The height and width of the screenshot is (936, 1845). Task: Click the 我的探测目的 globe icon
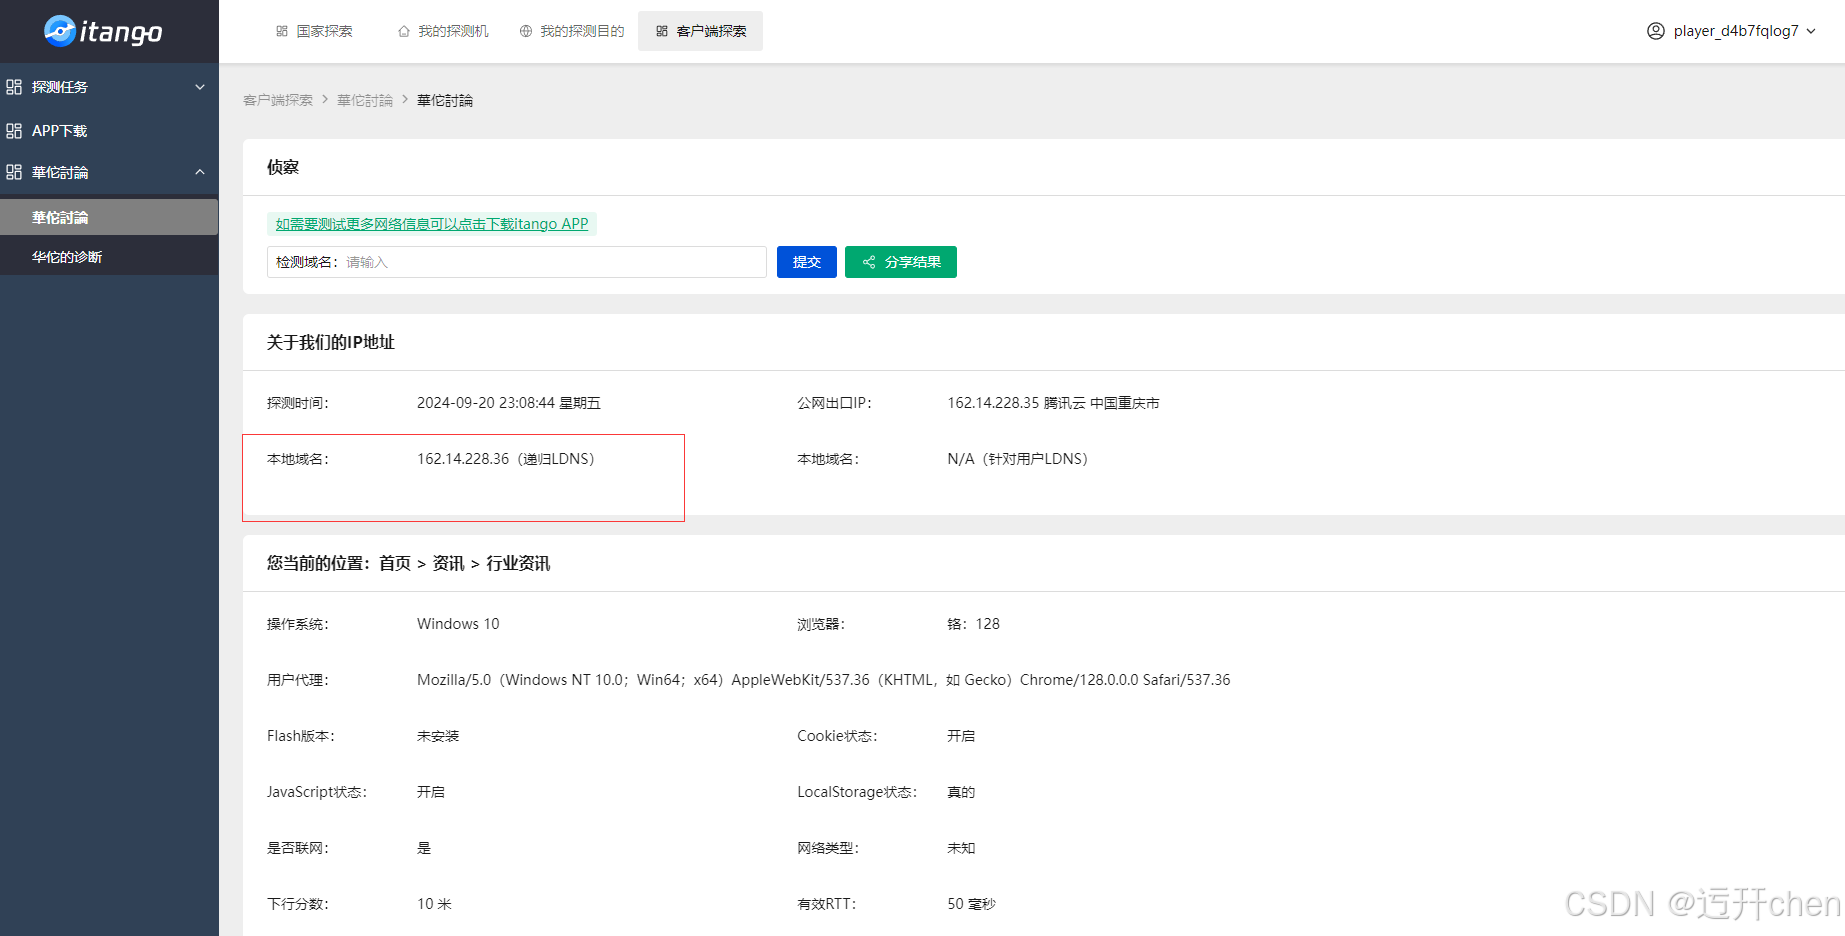(x=525, y=31)
